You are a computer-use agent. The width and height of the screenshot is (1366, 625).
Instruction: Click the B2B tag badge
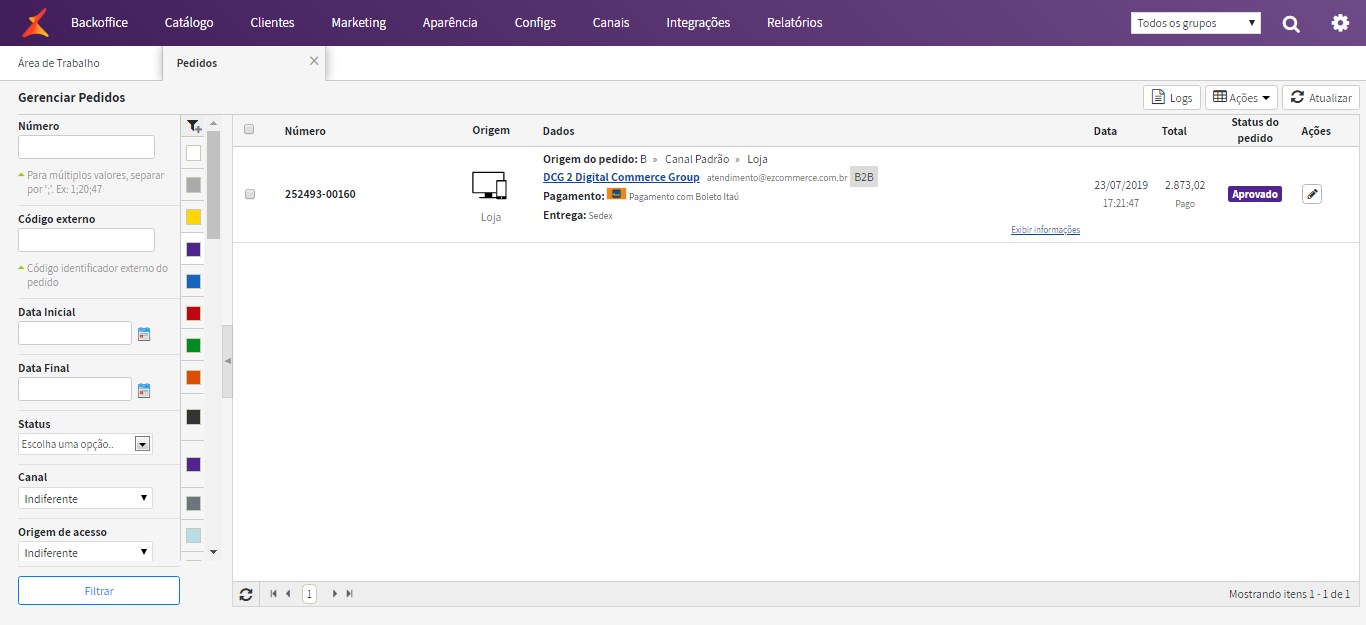point(863,177)
